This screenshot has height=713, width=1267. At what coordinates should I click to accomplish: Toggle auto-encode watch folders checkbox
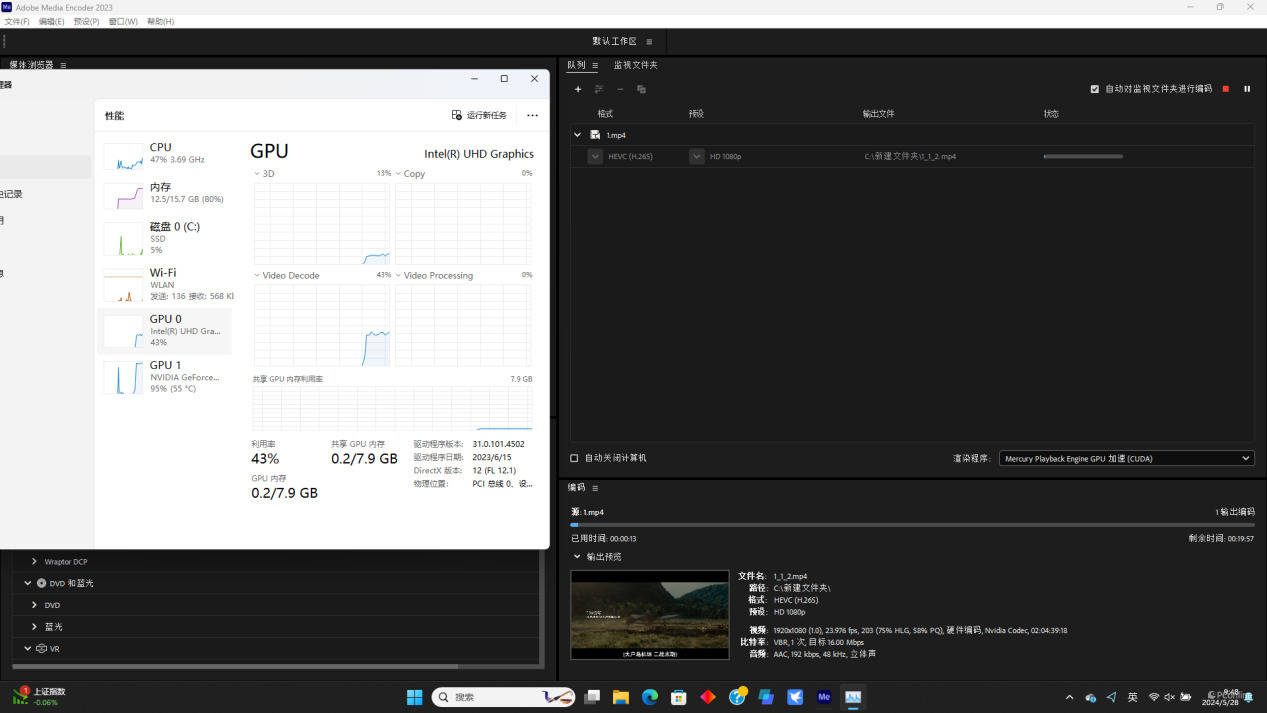1094,89
